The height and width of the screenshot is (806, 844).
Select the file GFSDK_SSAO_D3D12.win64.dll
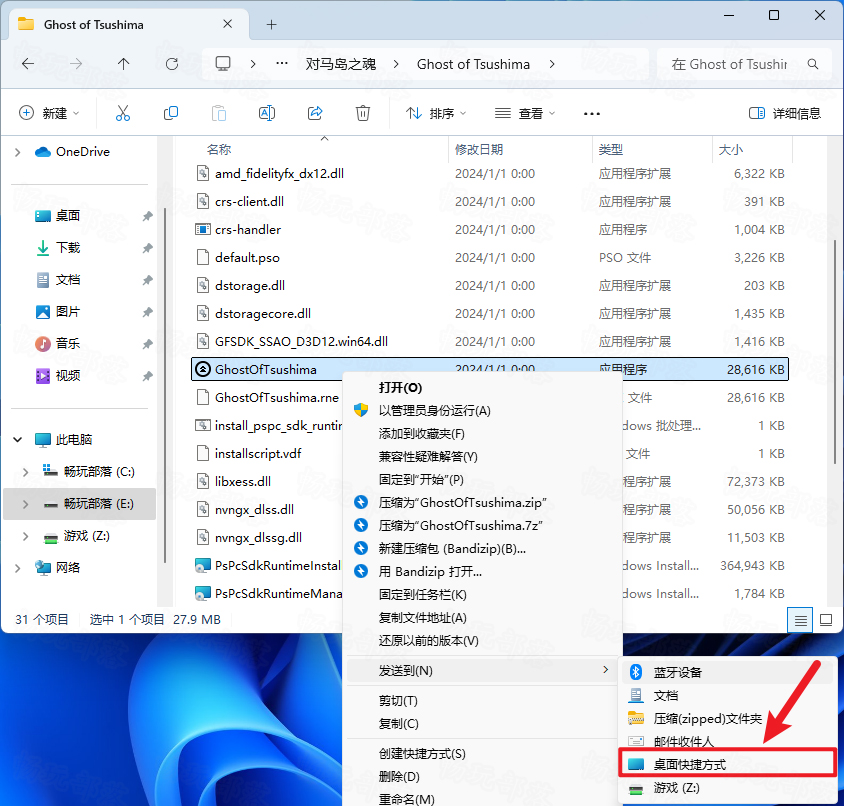(x=301, y=342)
